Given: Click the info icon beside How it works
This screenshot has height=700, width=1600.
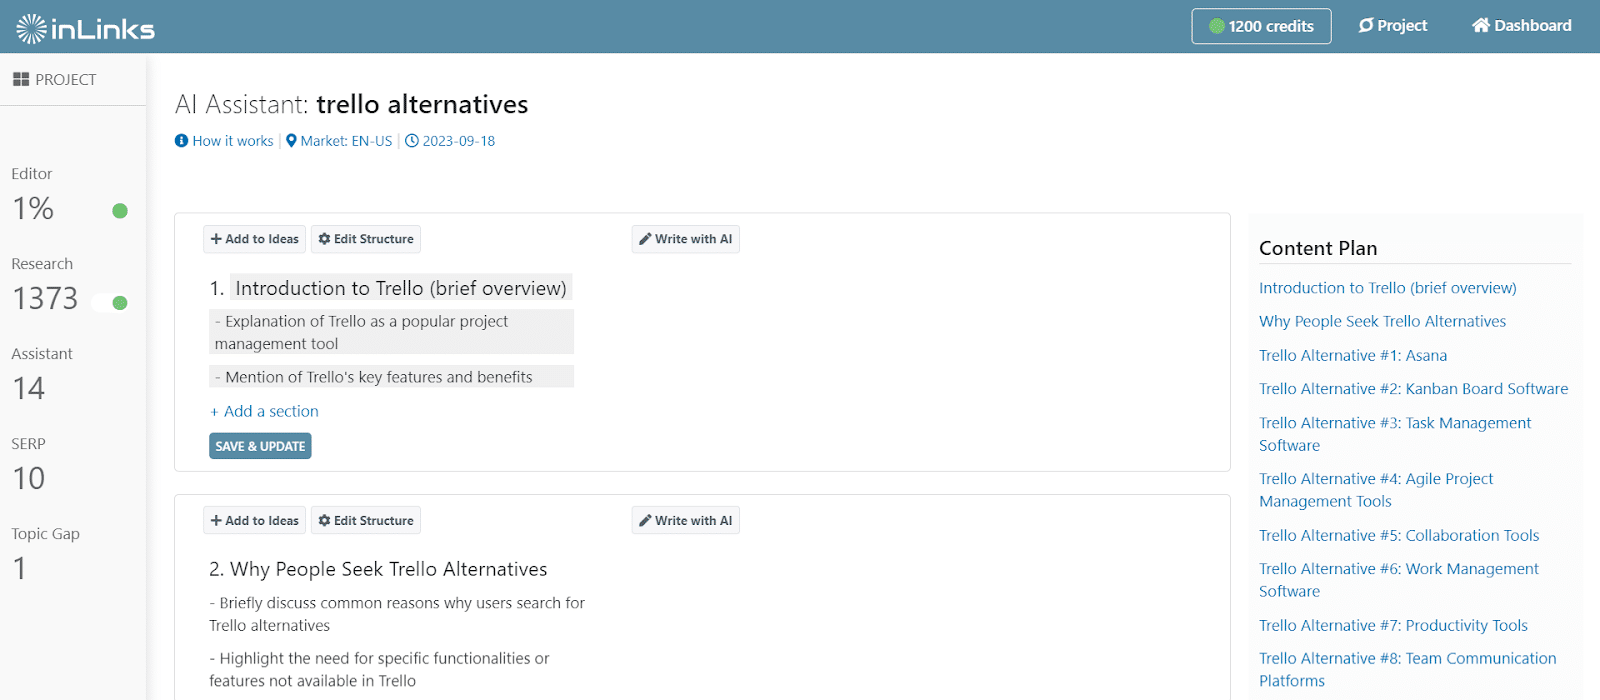Looking at the screenshot, I should coord(181,141).
